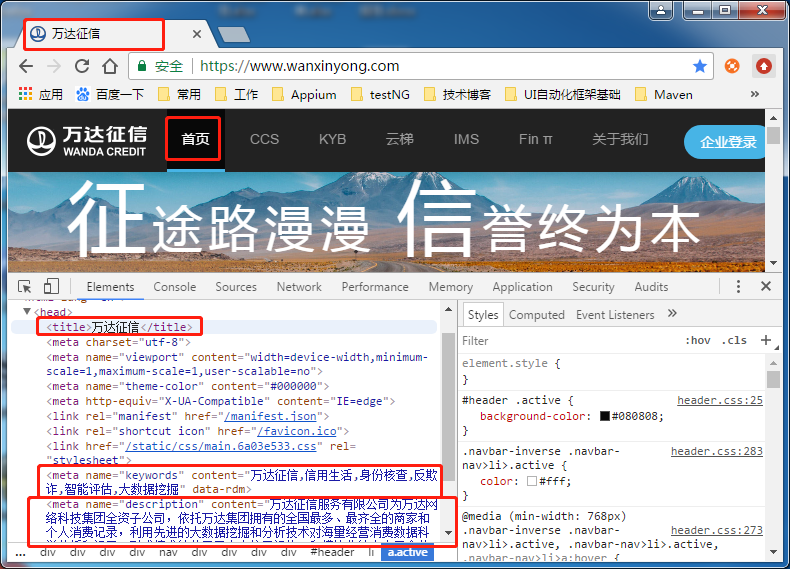The width and height of the screenshot is (790, 569).
Task: Click the 企业登录 button
Action: tap(728, 142)
